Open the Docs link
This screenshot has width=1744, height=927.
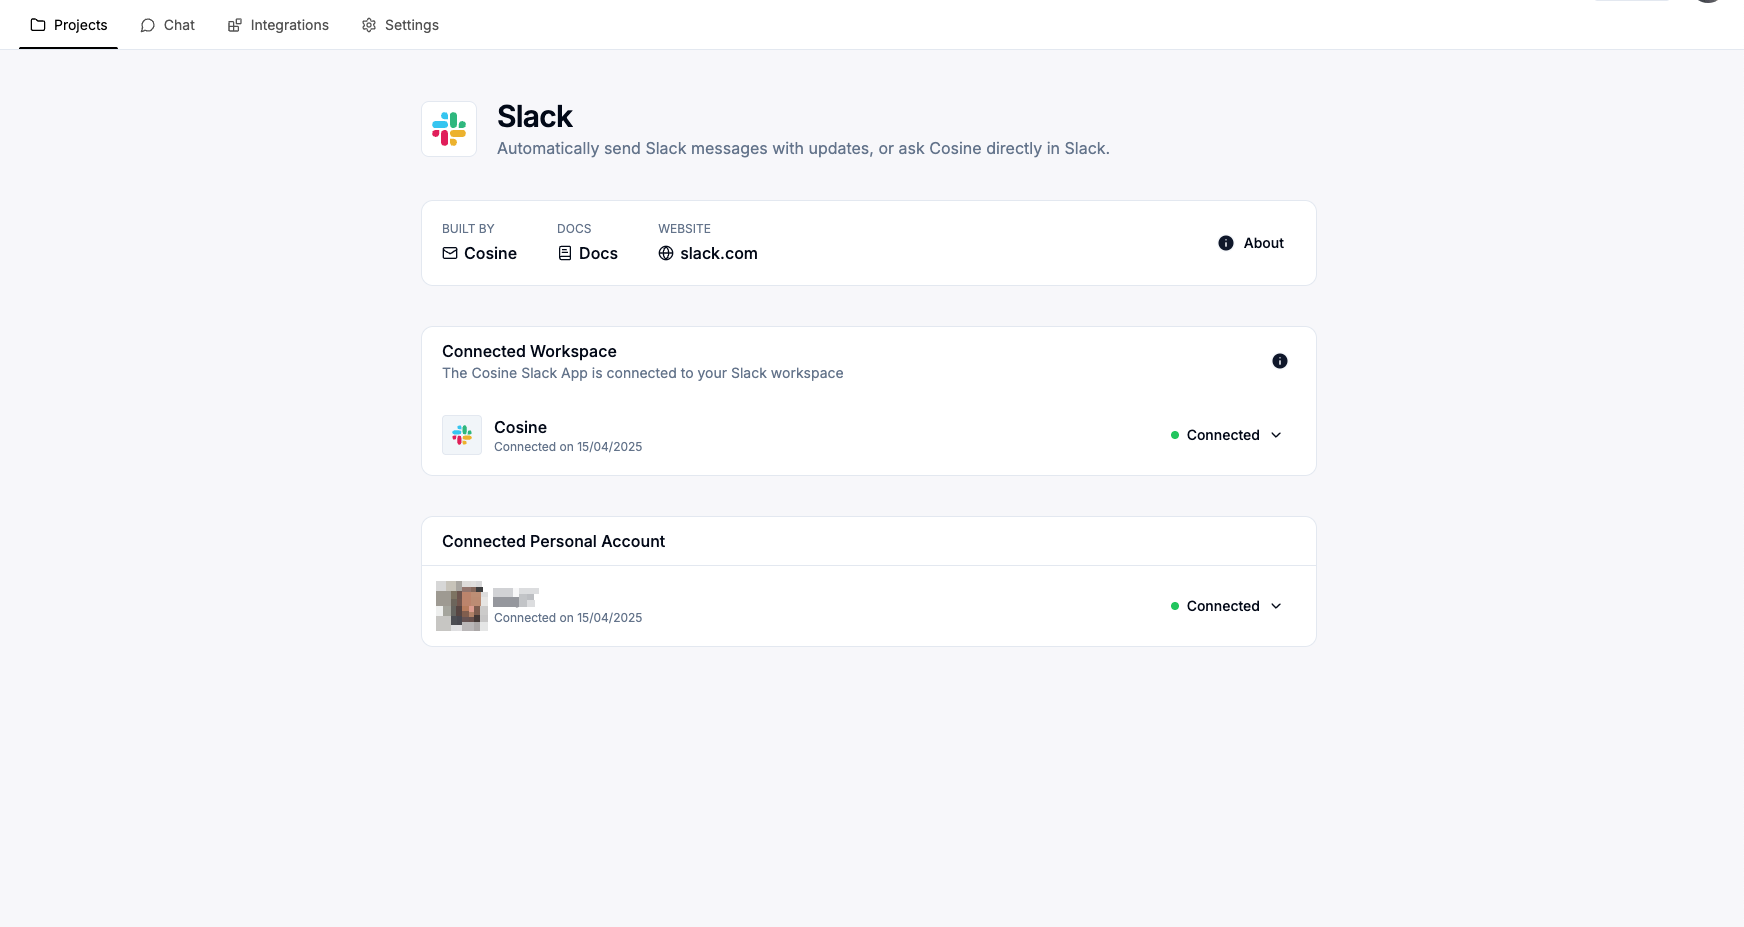point(598,253)
